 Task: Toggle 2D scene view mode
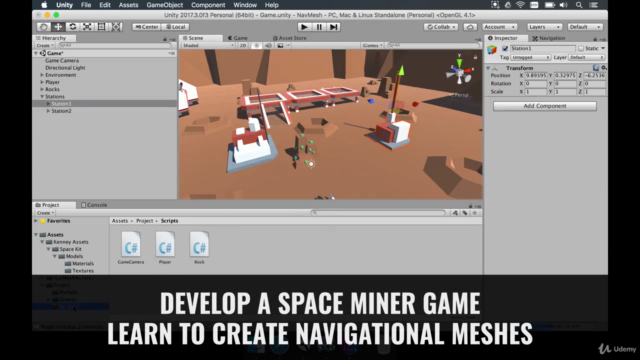(x=243, y=45)
